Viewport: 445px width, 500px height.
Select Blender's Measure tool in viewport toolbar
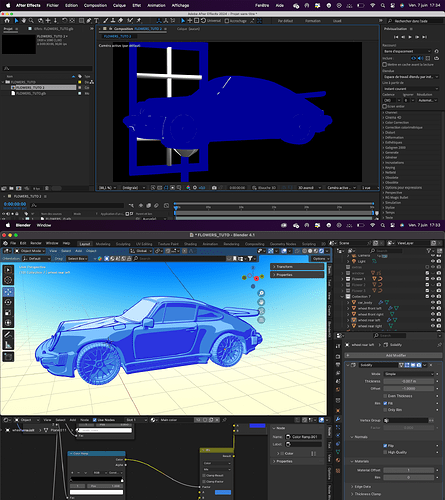(x=8, y=345)
